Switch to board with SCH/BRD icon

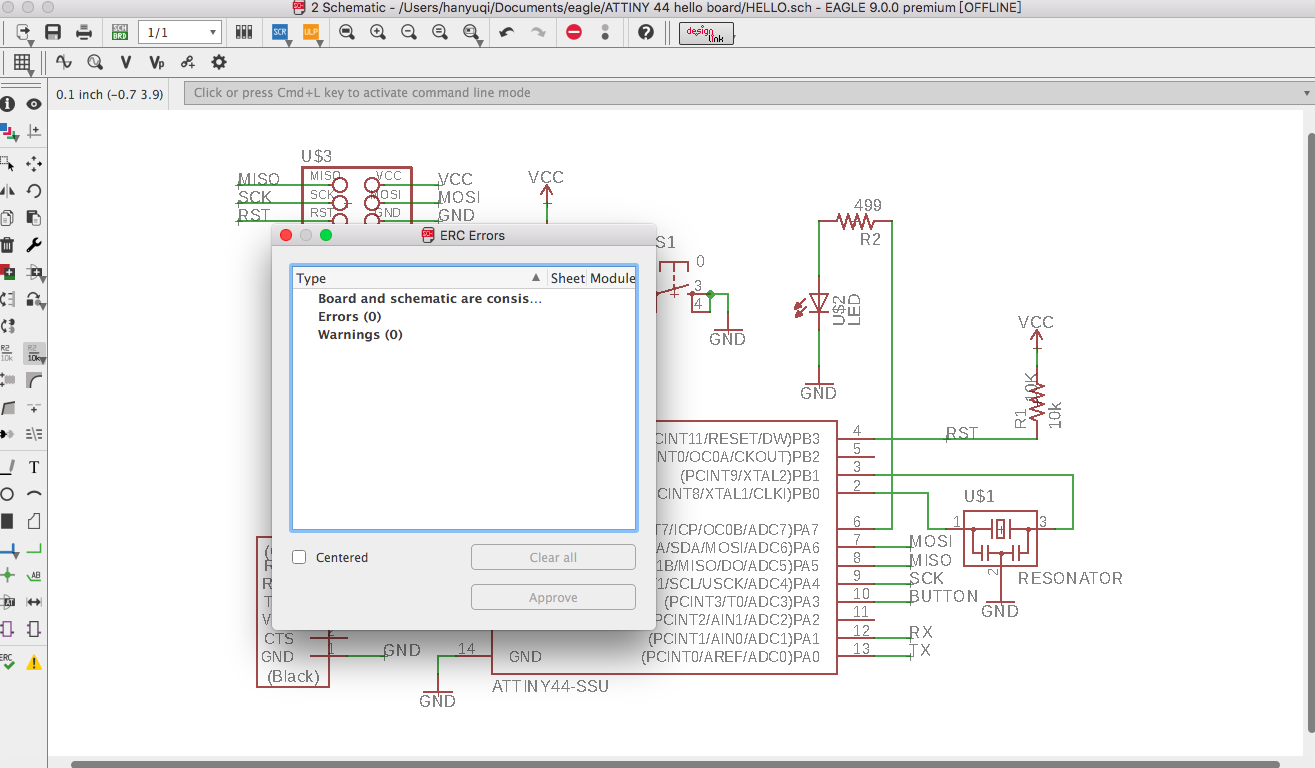(x=120, y=32)
